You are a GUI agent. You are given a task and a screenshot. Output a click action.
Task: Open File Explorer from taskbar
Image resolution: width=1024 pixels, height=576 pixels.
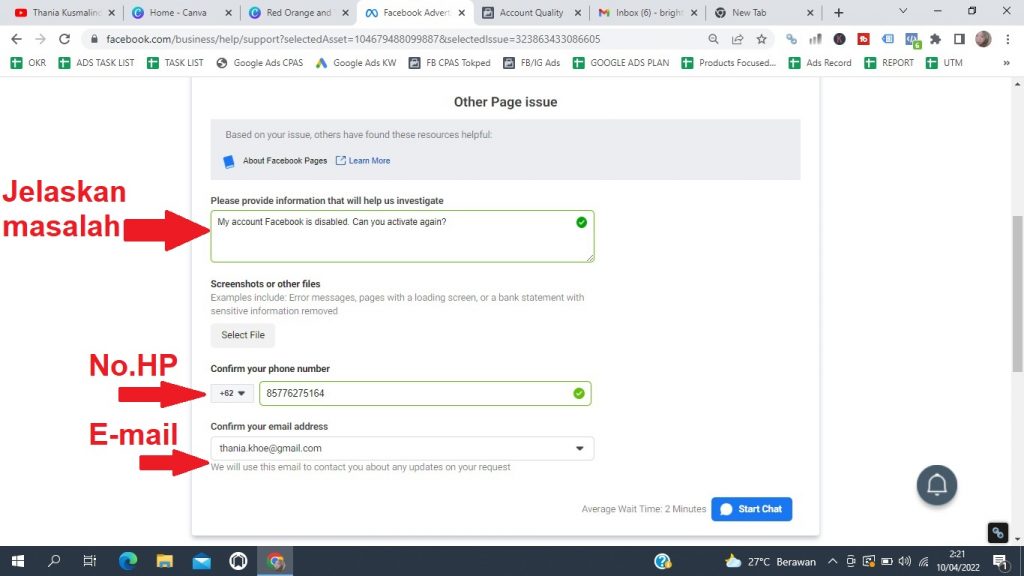pos(165,561)
